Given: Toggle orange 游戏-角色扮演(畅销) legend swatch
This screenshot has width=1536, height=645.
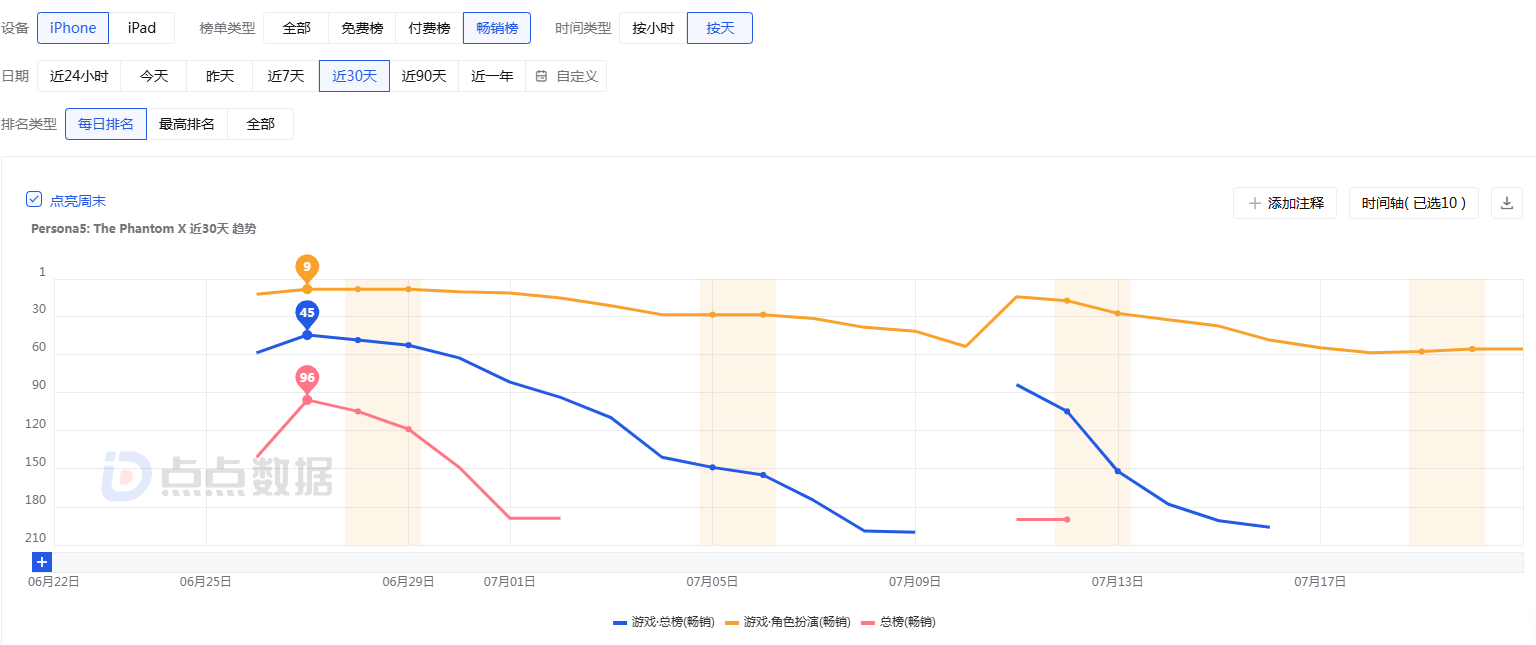Looking at the screenshot, I should point(732,622).
